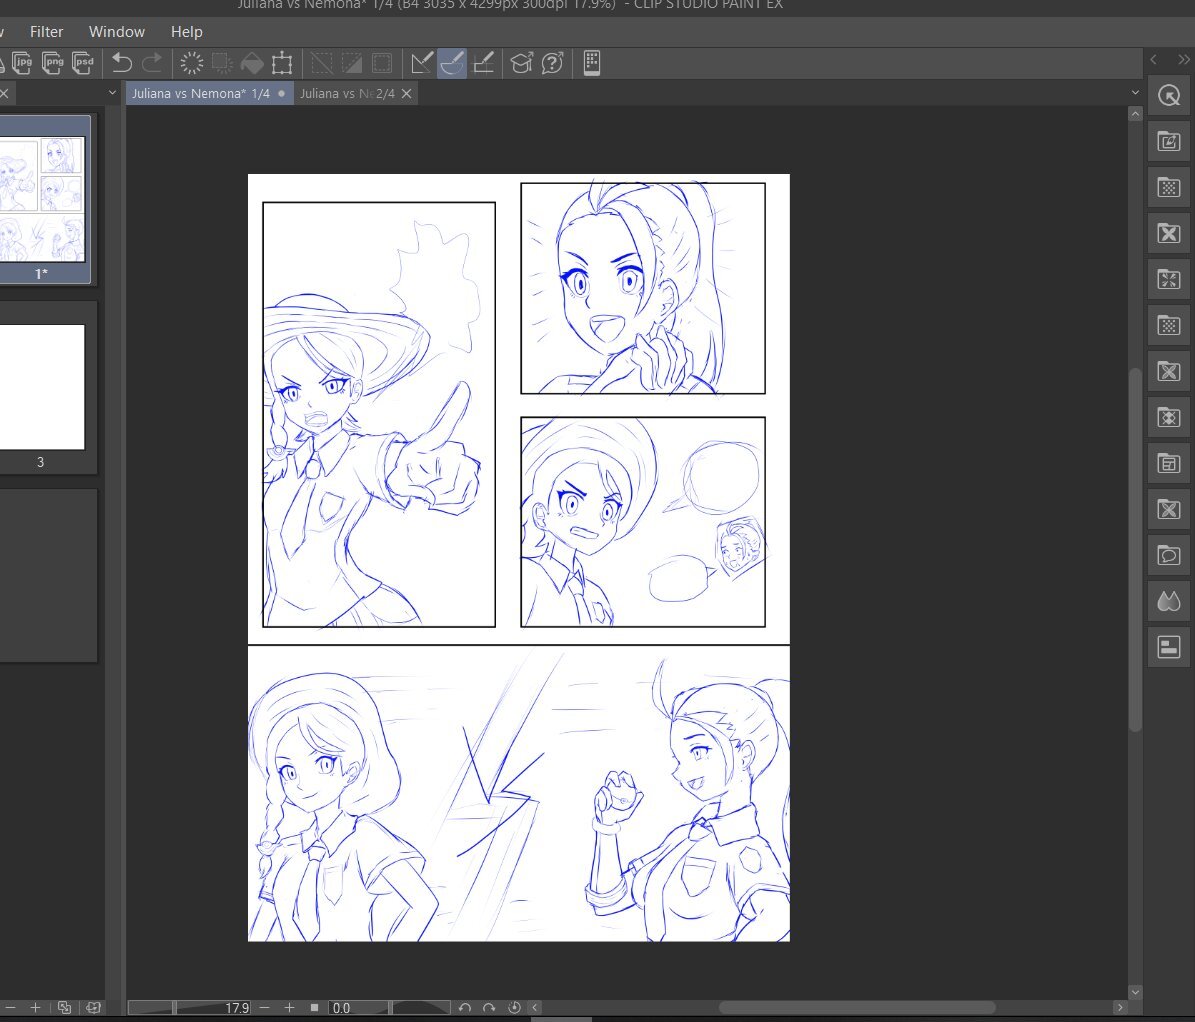Click the smartphone companion mode icon
The height and width of the screenshot is (1022, 1195).
pyautogui.click(x=592, y=62)
